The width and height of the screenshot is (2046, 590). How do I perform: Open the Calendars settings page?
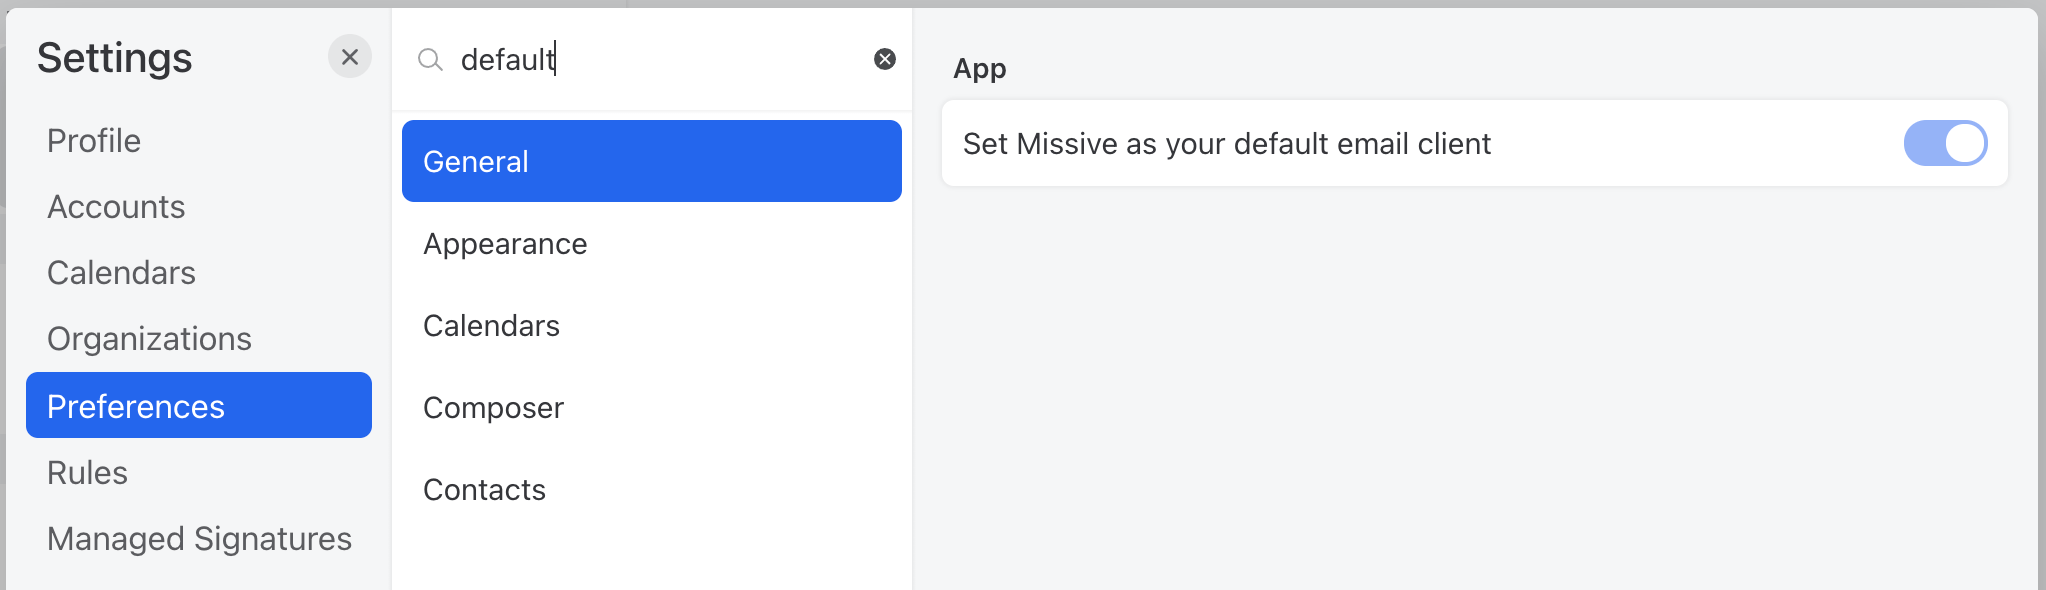121,272
